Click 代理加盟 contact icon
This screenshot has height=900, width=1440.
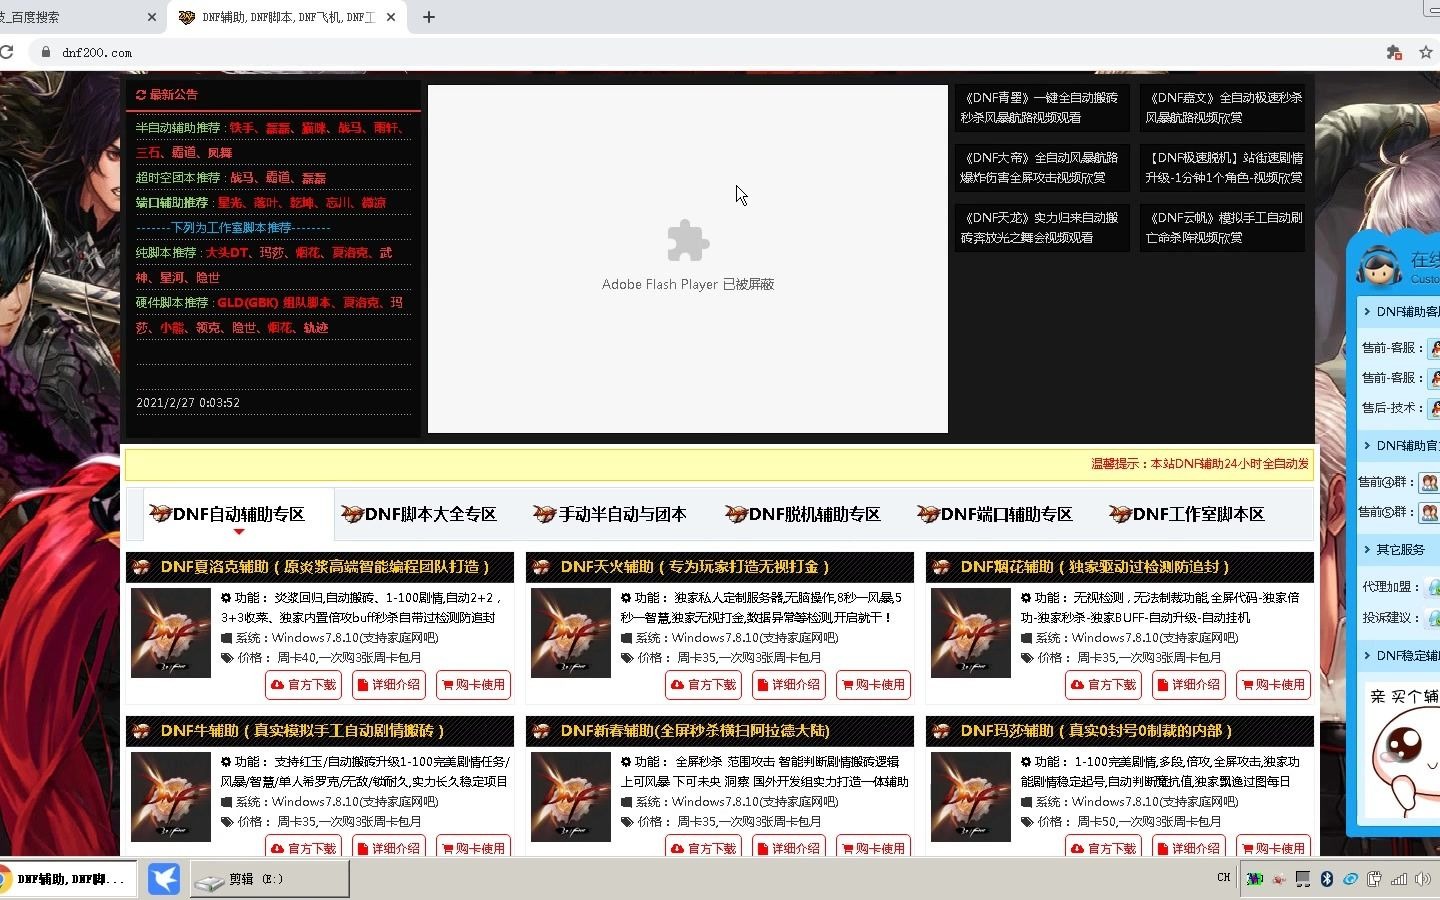point(1434,587)
